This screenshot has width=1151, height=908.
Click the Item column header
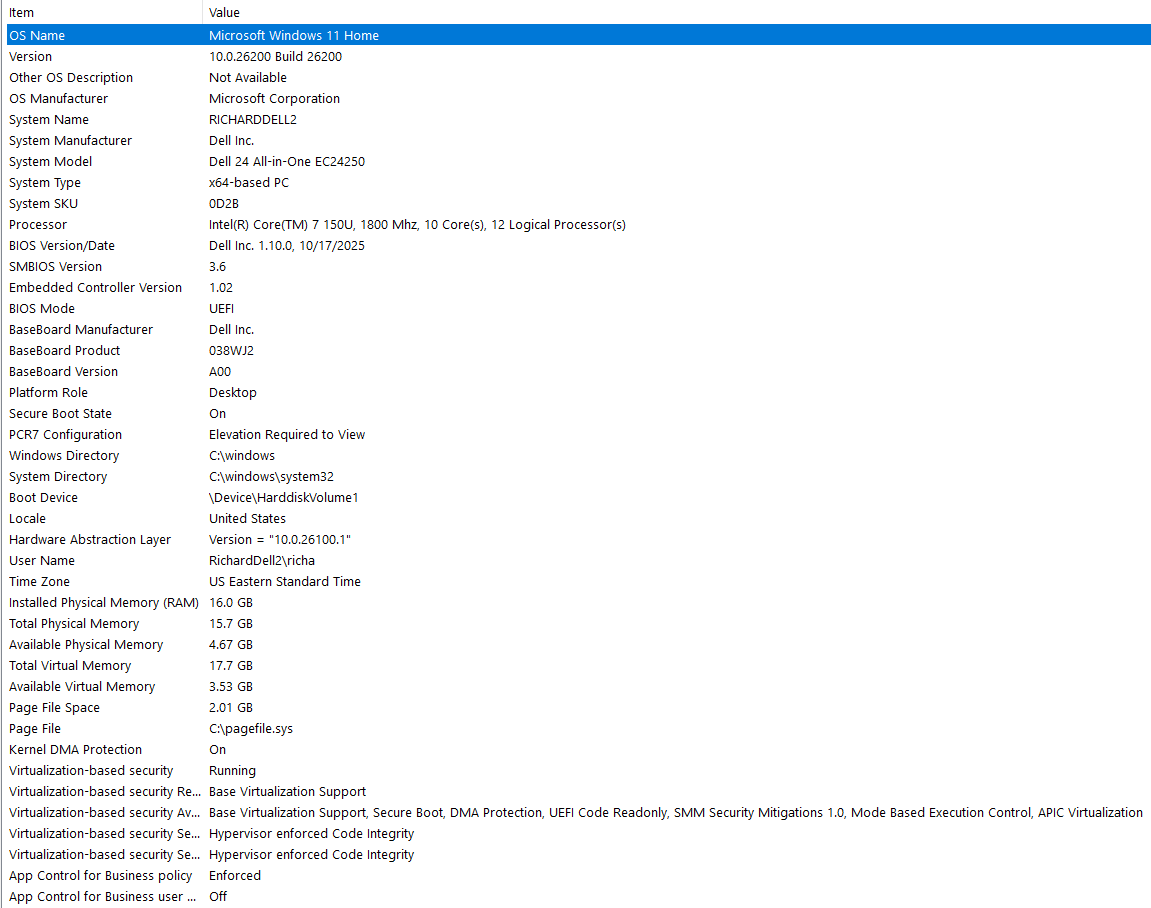pyautogui.click(x=21, y=12)
